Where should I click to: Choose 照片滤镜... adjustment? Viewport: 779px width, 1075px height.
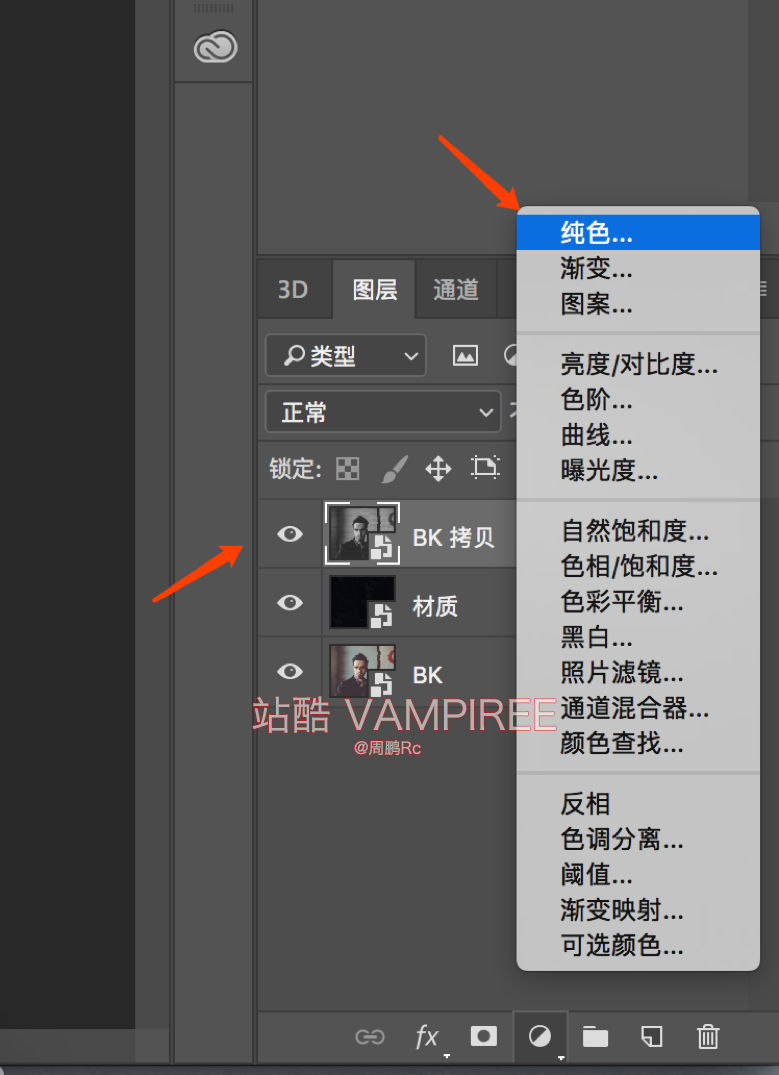[x=638, y=673]
